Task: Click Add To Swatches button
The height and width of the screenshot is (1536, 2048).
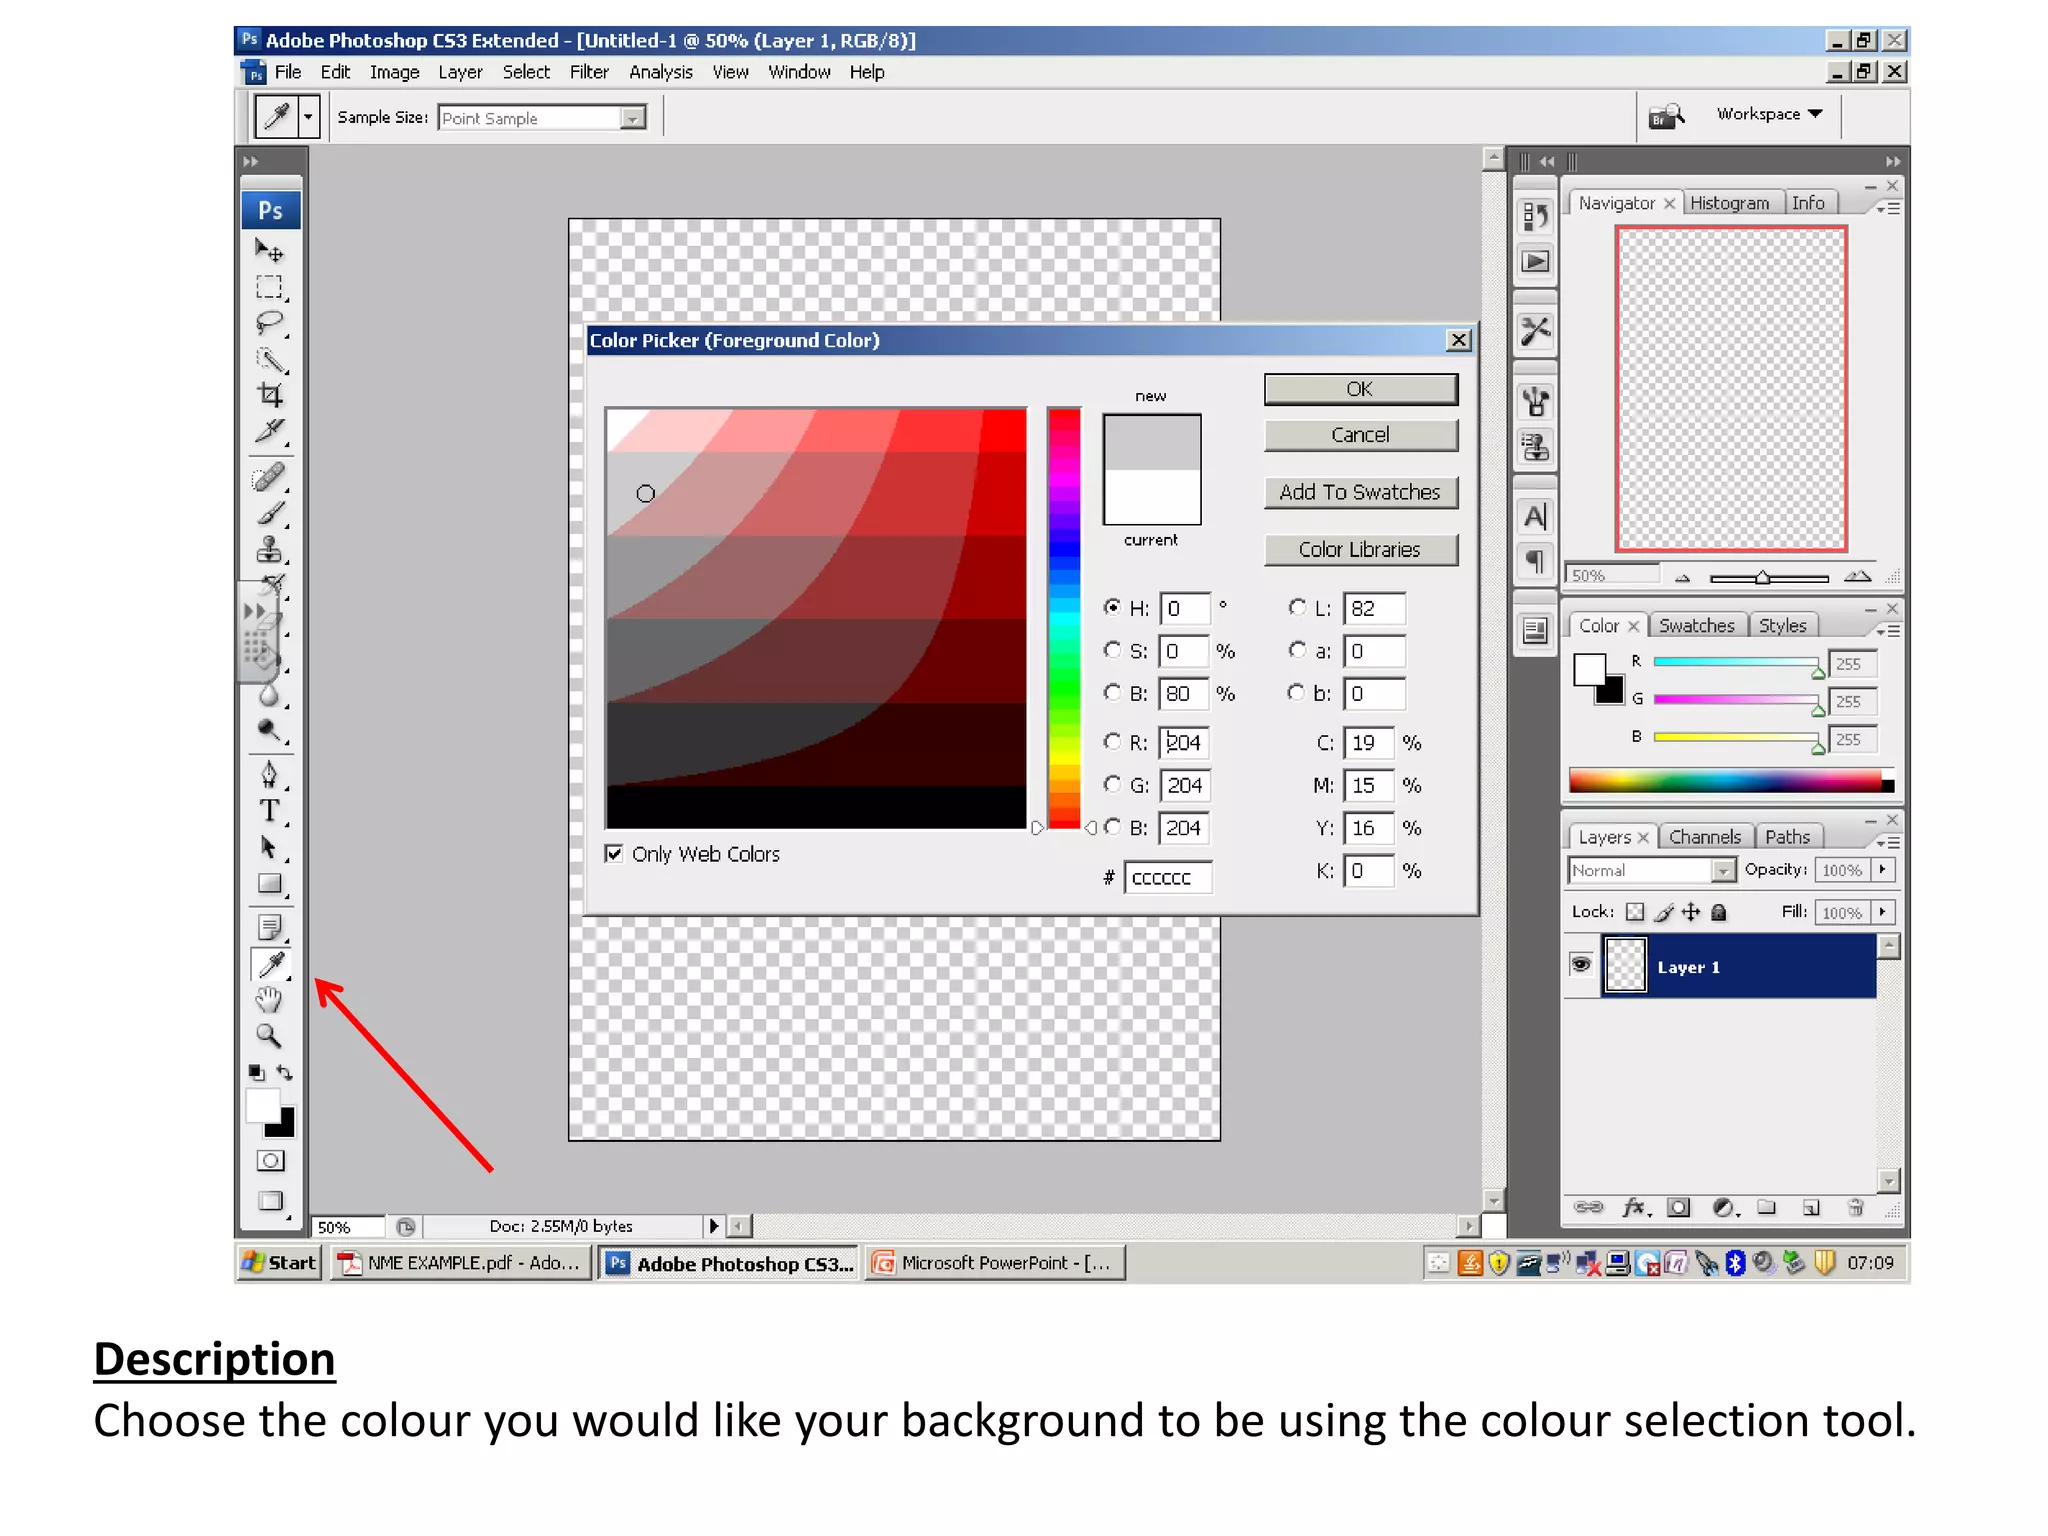Action: tap(1360, 492)
